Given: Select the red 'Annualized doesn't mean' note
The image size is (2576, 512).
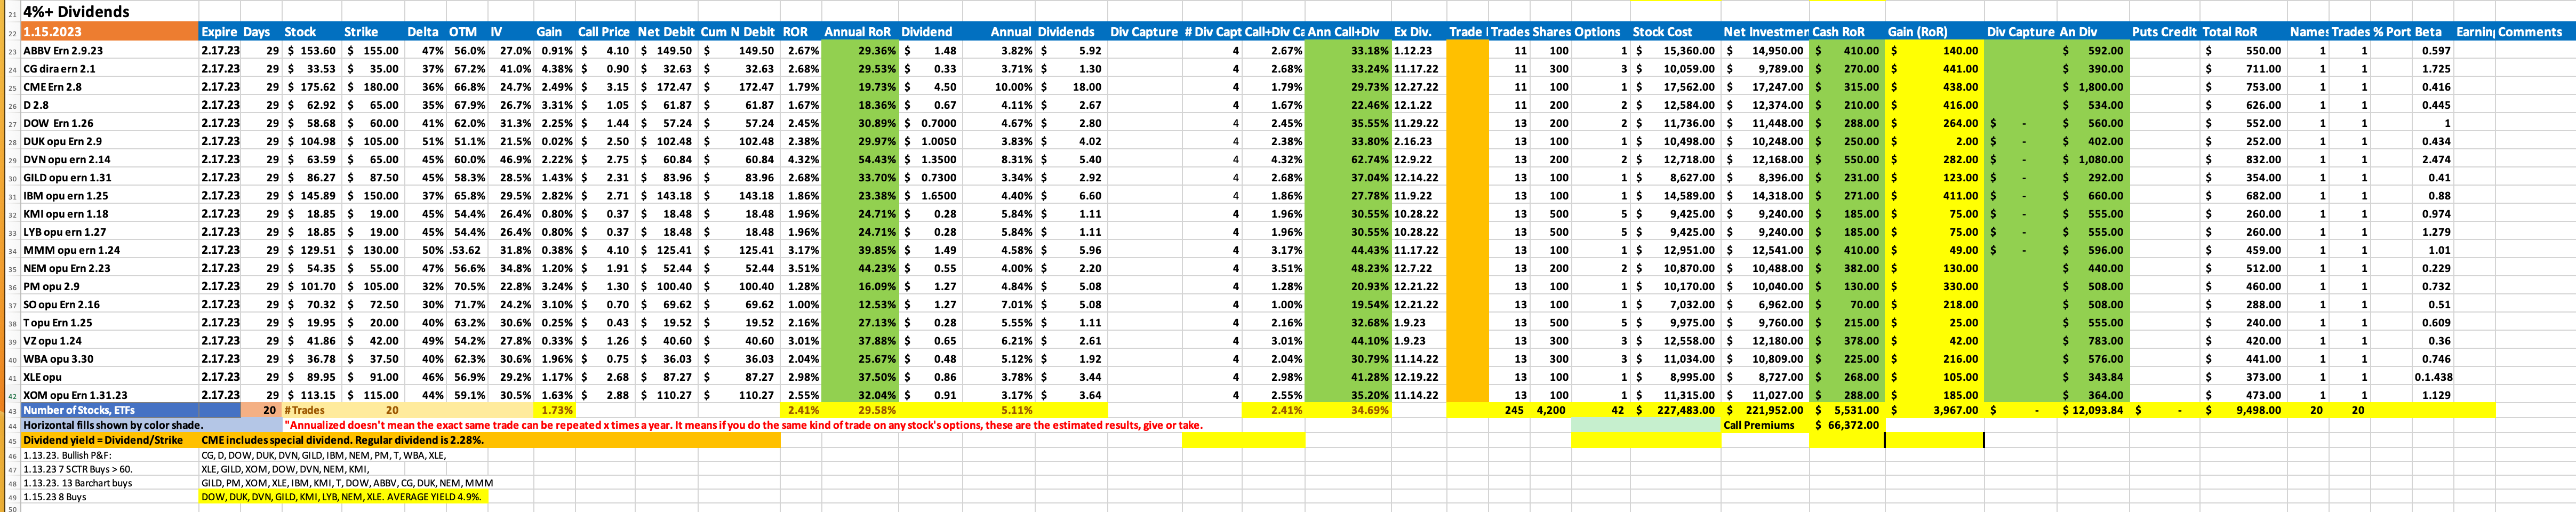Looking at the screenshot, I should tap(744, 425).
